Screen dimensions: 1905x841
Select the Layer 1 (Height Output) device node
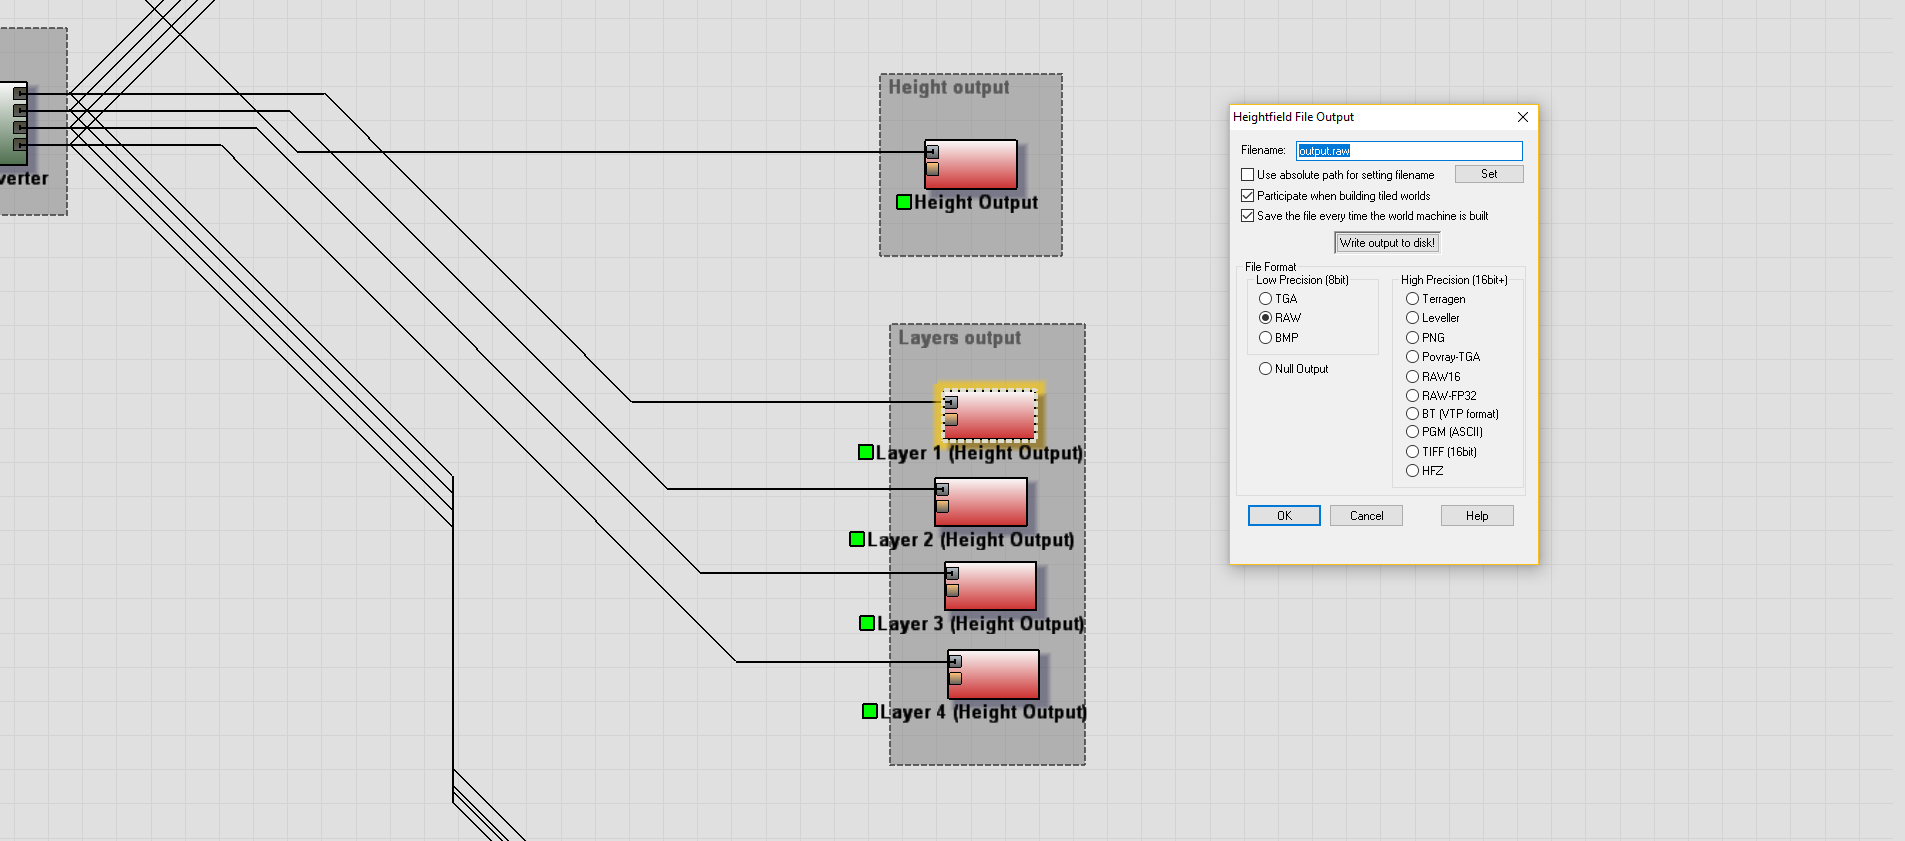[990, 414]
